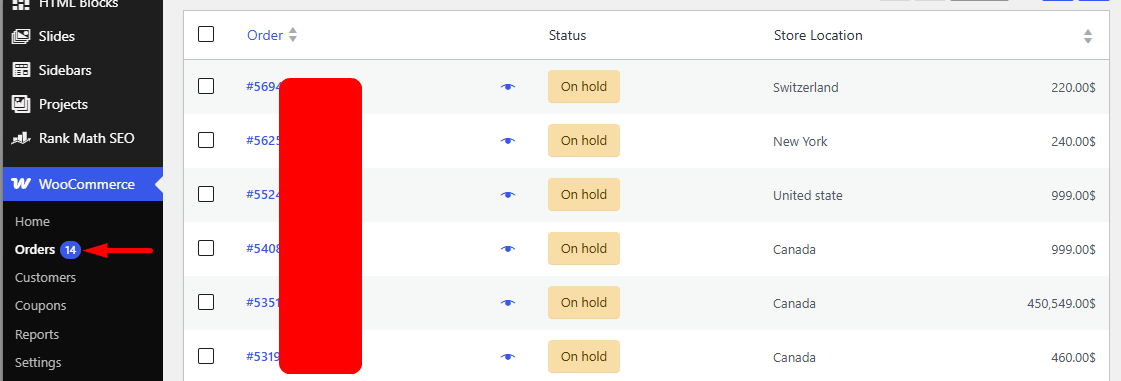Click the Projects icon in sidebar
This screenshot has width=1121, height=381.
click(x=21, y=104)
